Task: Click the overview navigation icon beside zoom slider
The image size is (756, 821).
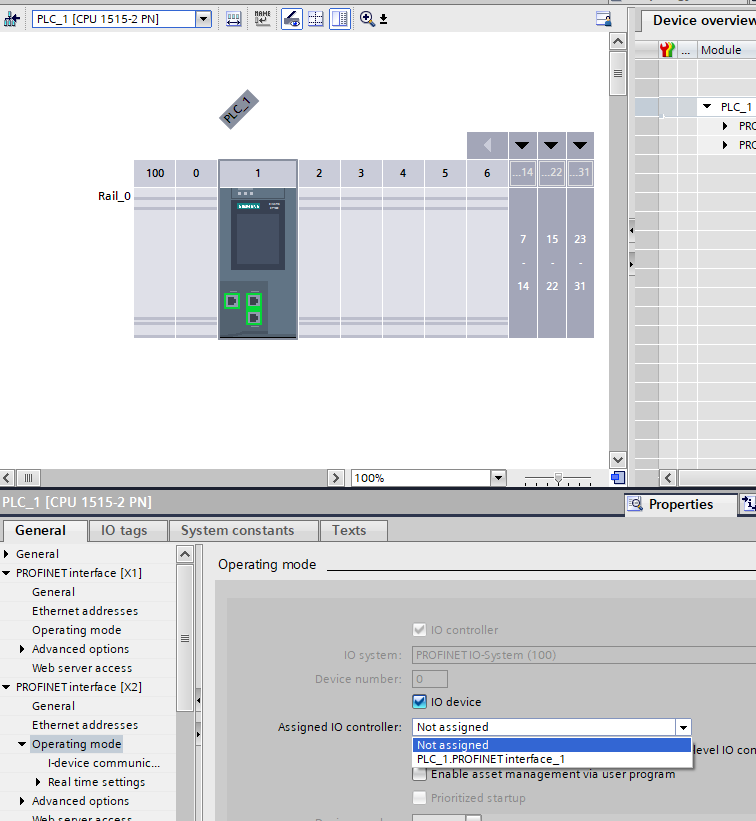Action: tap(618, 478)
